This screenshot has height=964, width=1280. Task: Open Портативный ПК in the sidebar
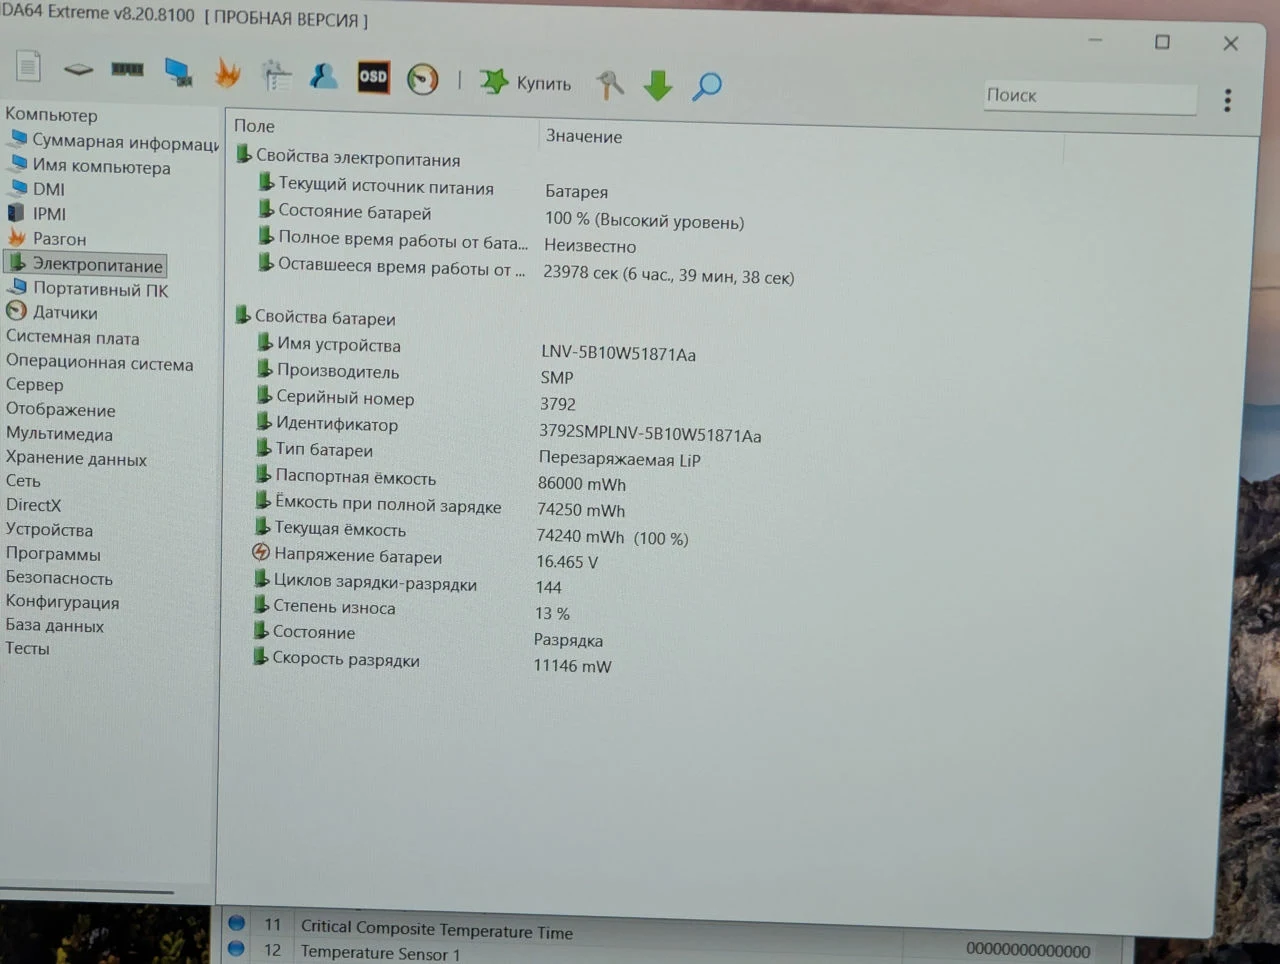click(88, 289)
